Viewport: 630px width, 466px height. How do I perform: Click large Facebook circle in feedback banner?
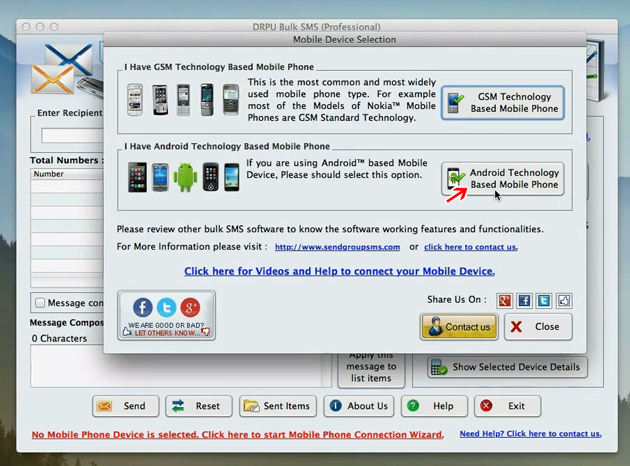pos(143,308)
